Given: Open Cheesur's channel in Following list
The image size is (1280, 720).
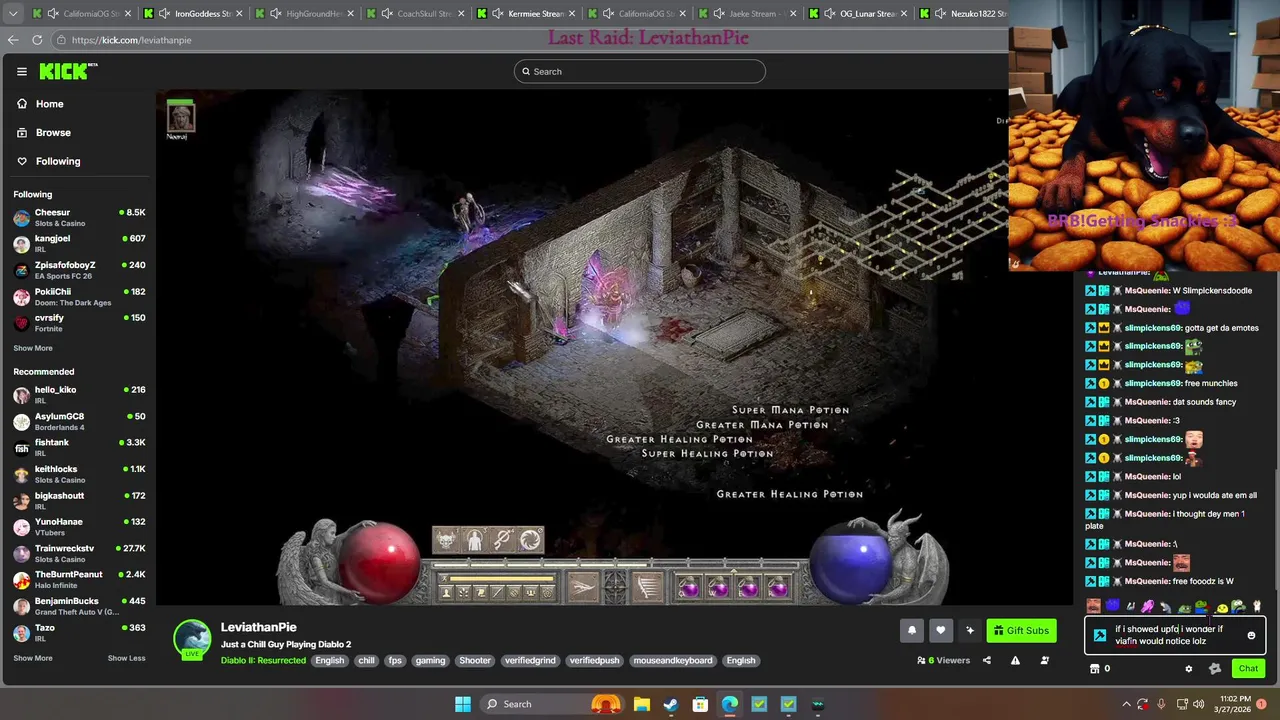Looking at the screenshot, I should pos(79,217).
